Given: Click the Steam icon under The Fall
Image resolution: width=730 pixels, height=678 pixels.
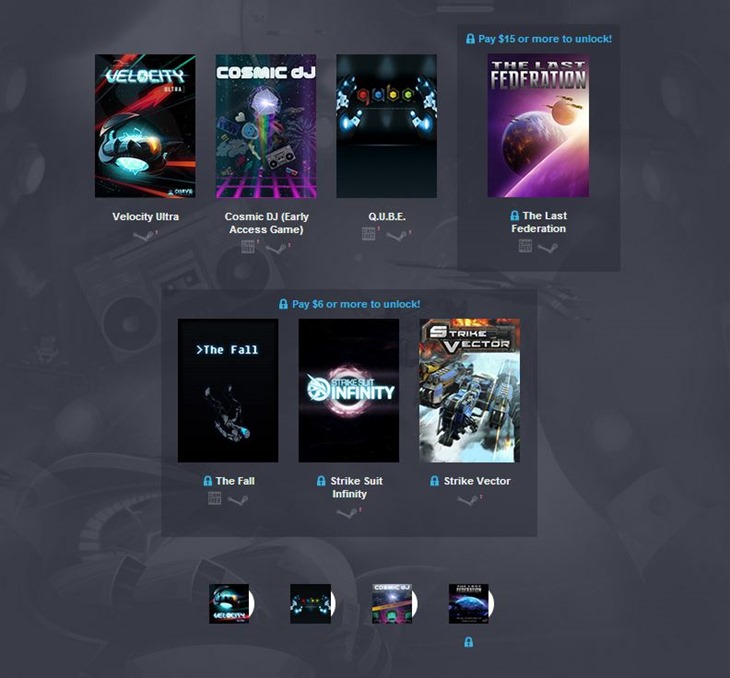Looking at the screenshot, I should [237, 500].
